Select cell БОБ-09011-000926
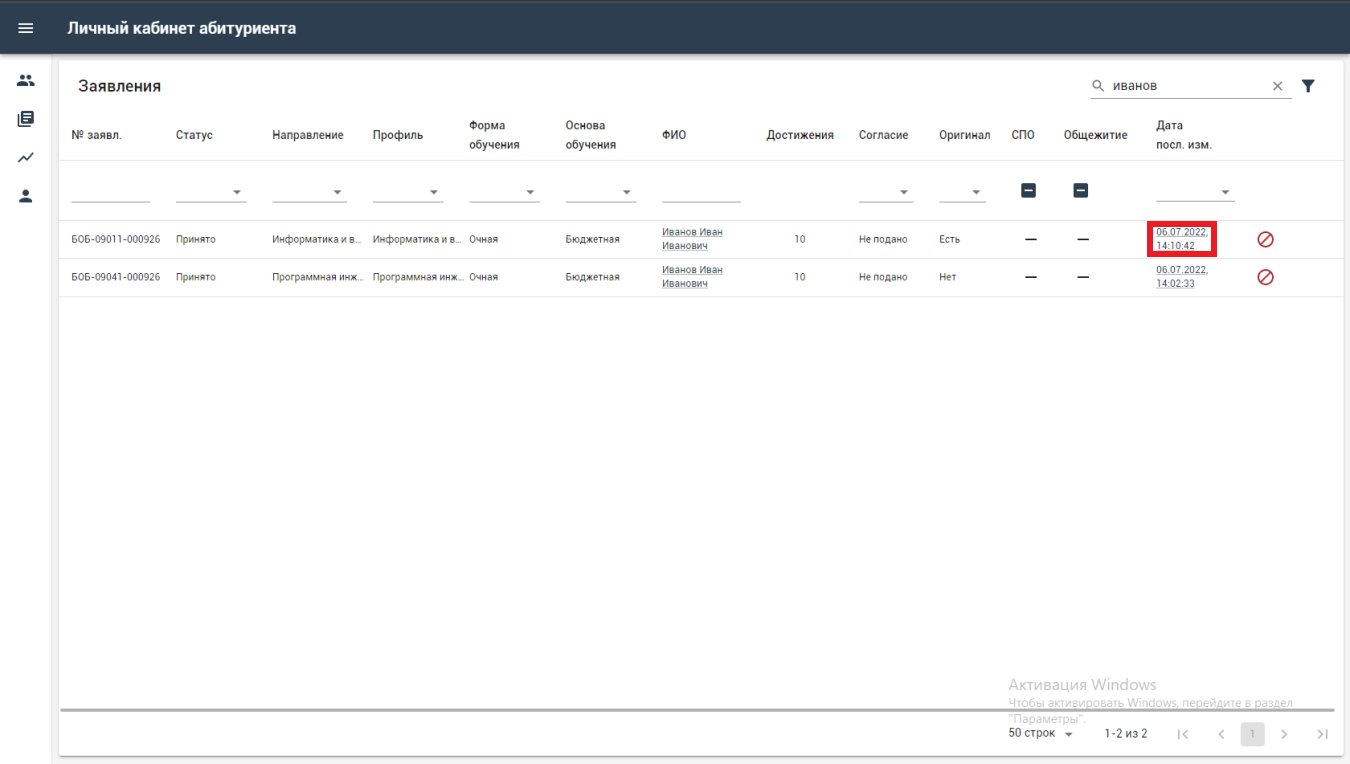This screenshot has height=764, width=1350. point(116,239)
